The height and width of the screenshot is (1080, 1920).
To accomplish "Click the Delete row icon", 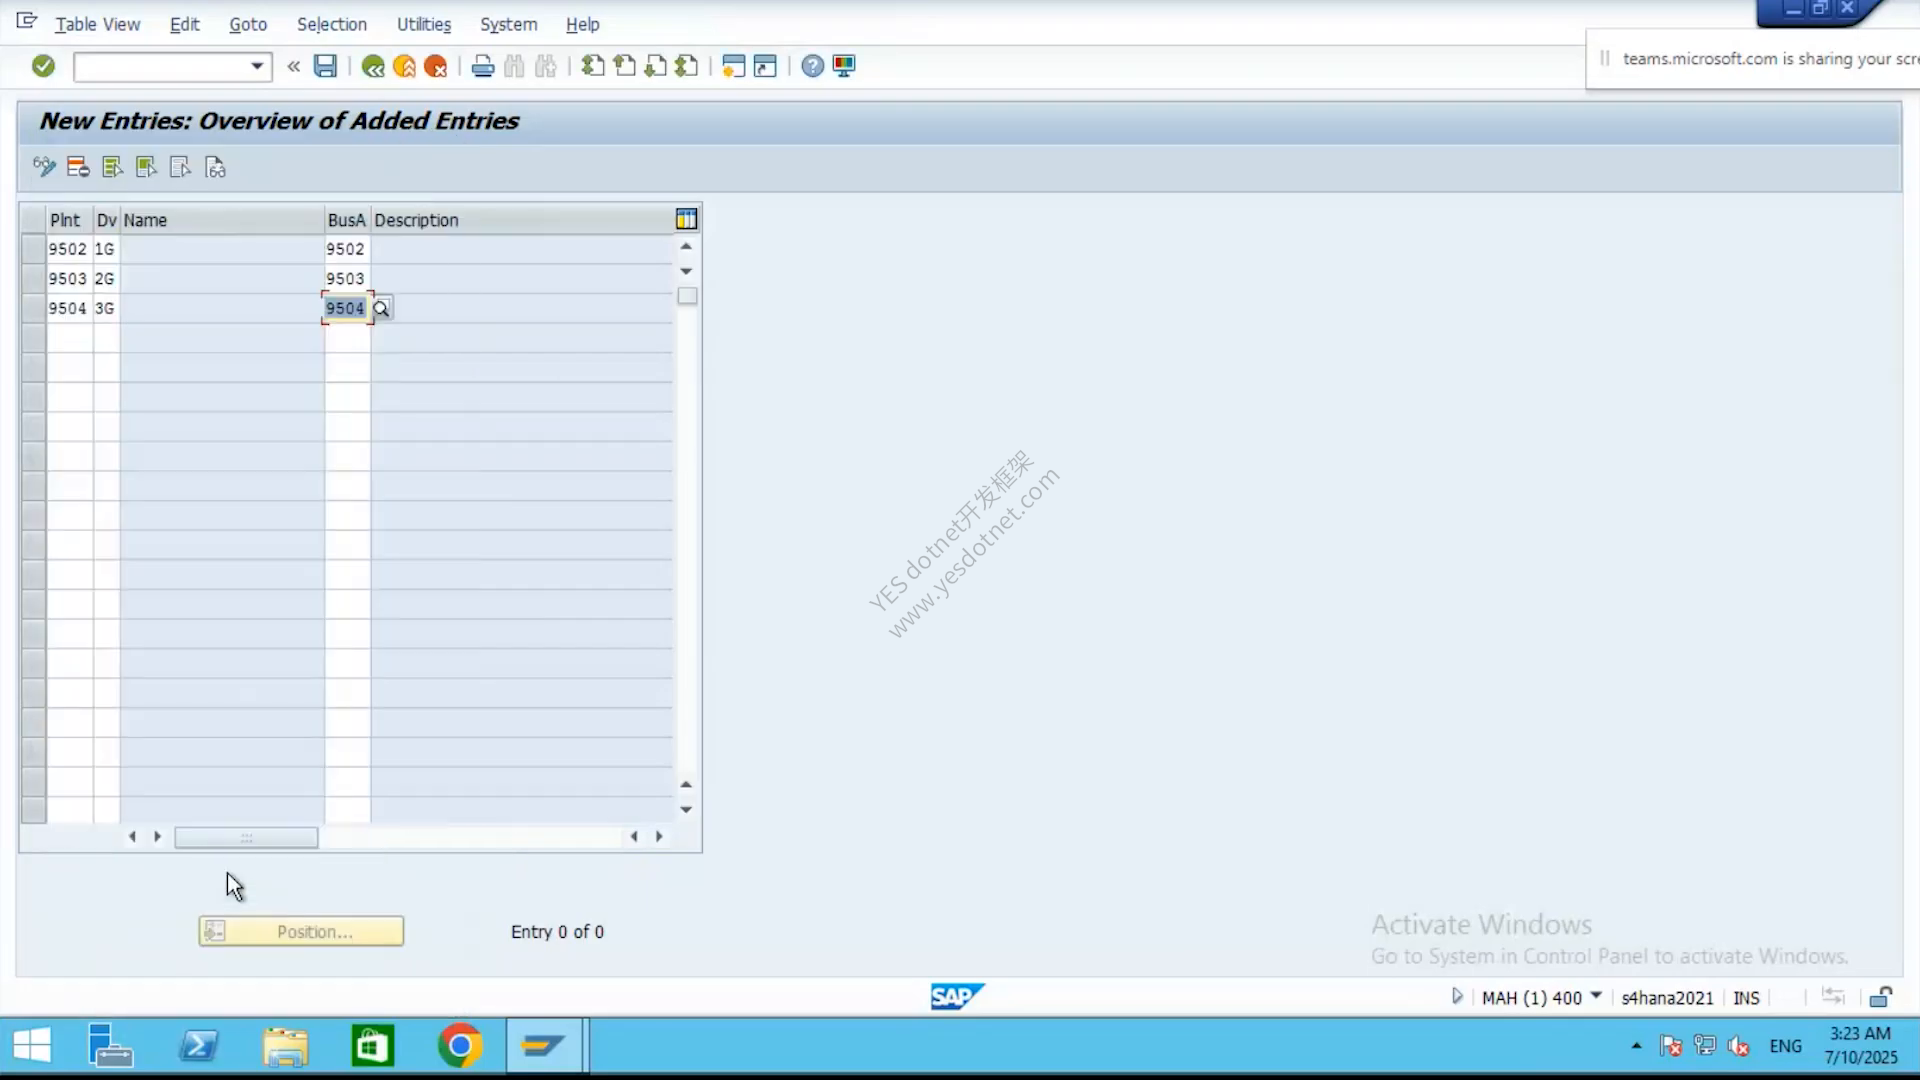I will coord(78,167).
